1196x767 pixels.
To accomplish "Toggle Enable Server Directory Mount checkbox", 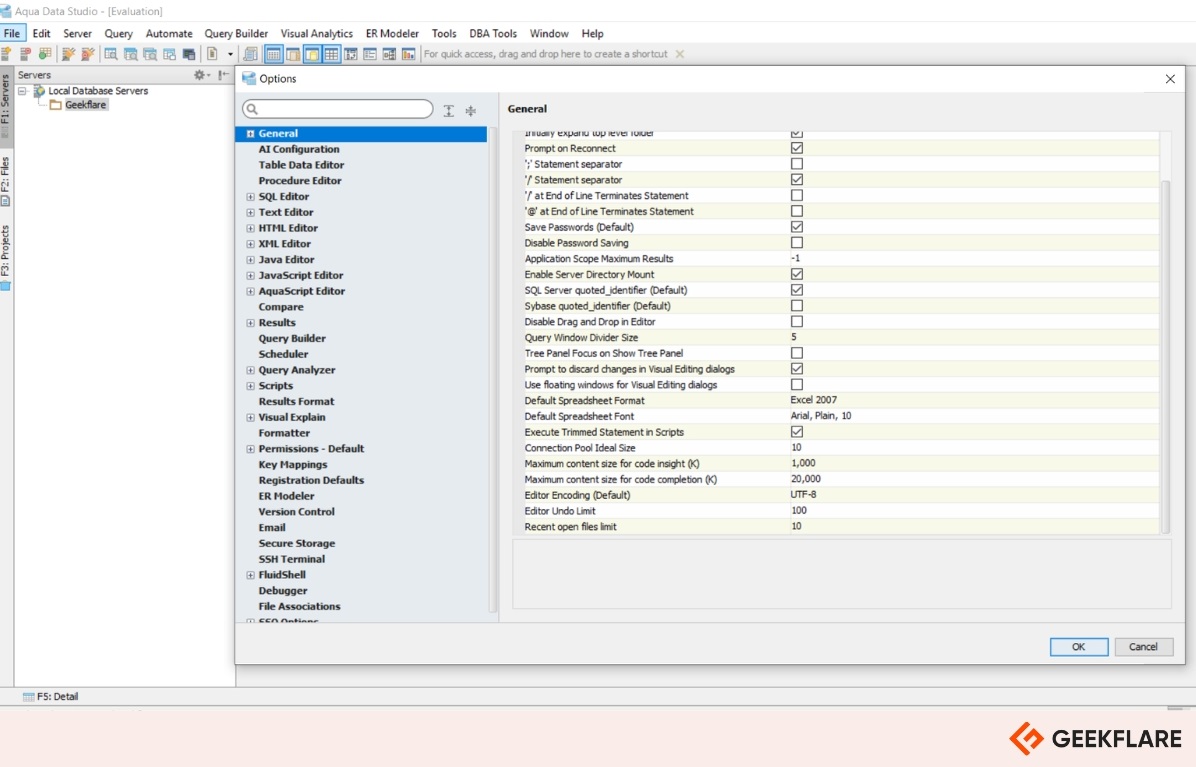I will click(x=797, y=274).
